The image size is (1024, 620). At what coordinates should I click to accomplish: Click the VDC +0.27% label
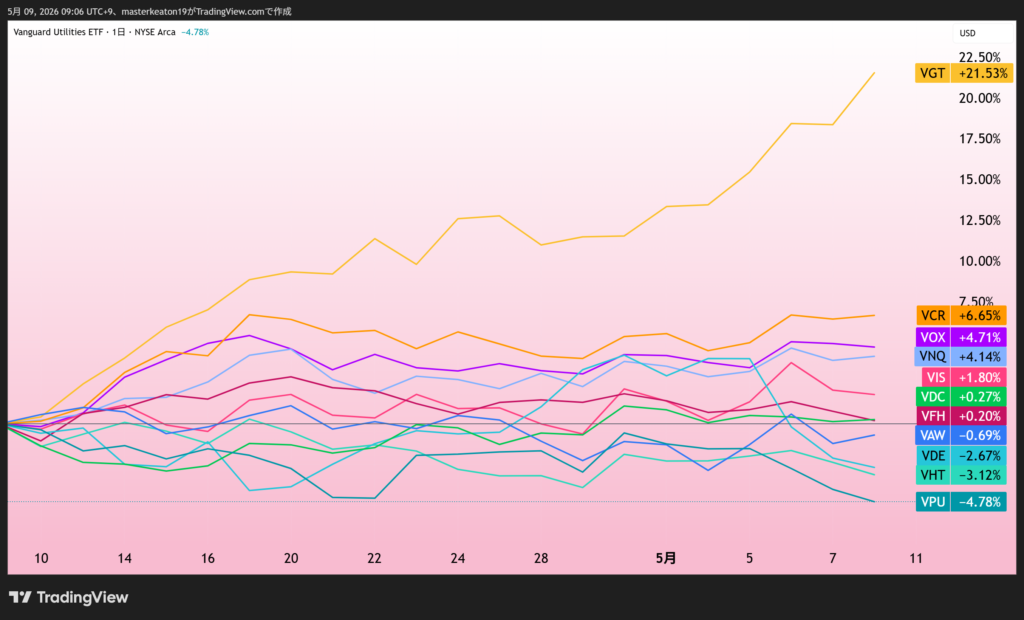pyautogui.click(x=961, y=397)
